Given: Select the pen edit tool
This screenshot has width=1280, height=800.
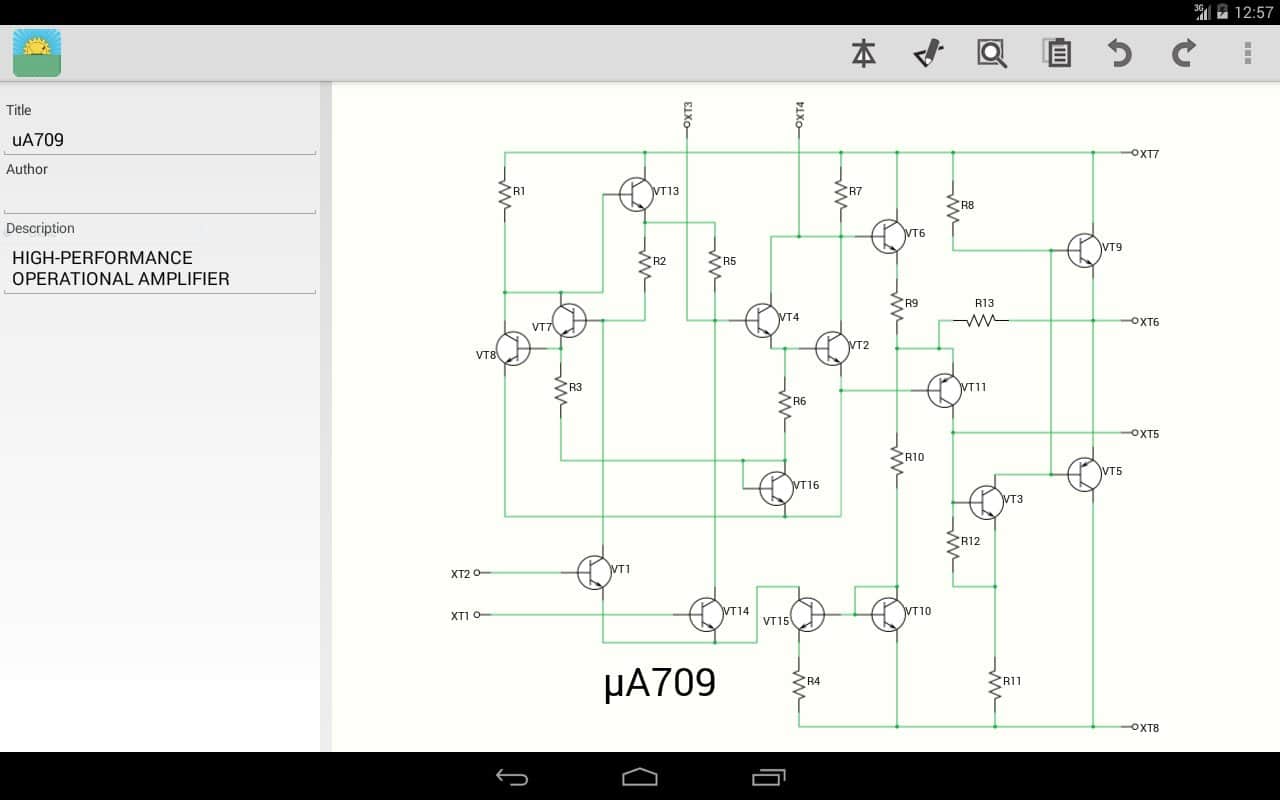Looking at the screenshot, I should click(x=928, y=53).
